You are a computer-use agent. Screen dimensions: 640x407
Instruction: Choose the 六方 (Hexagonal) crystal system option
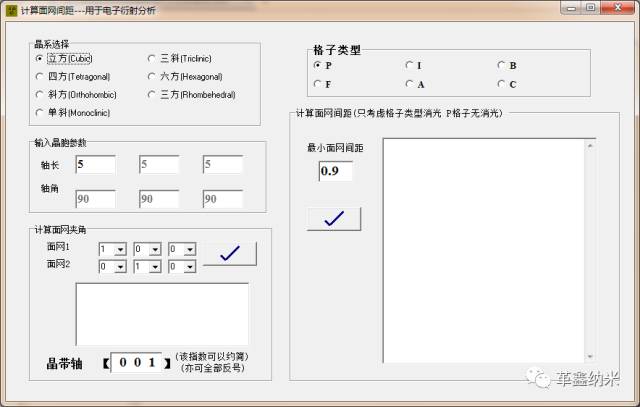pyautogui.click(x=152, y=76)
